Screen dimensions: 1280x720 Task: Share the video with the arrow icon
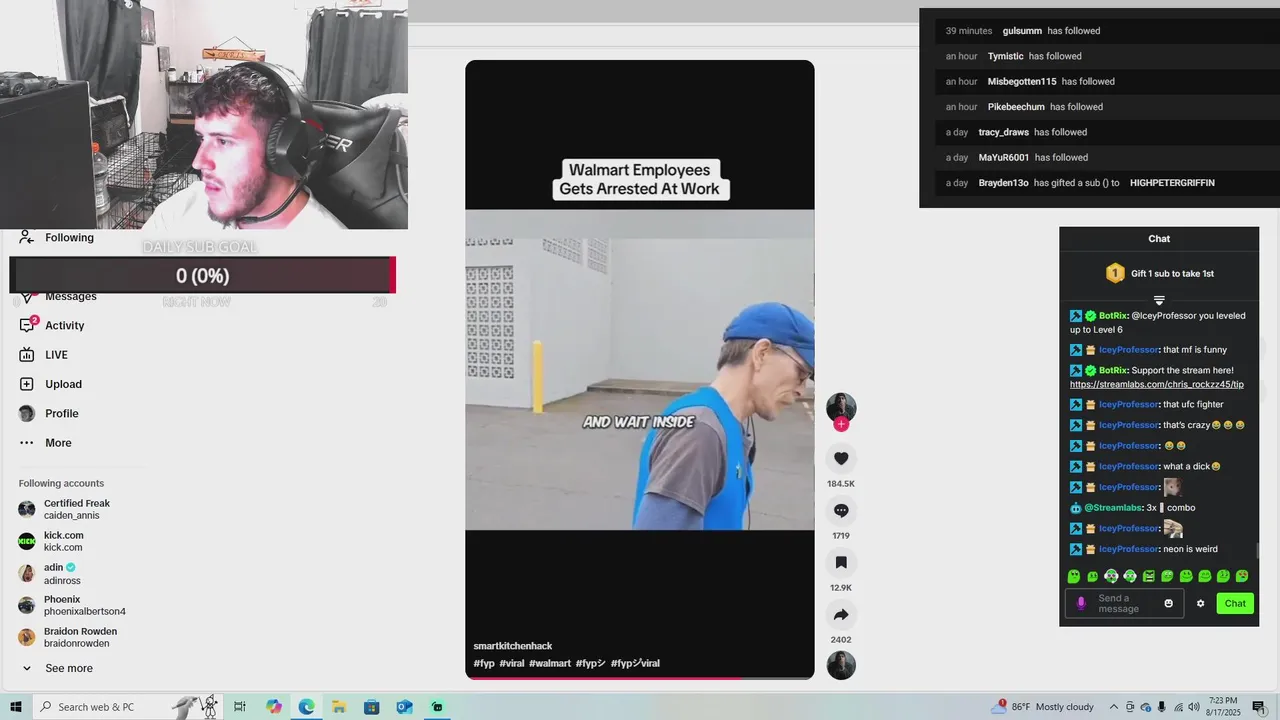[x=841, y=614]
